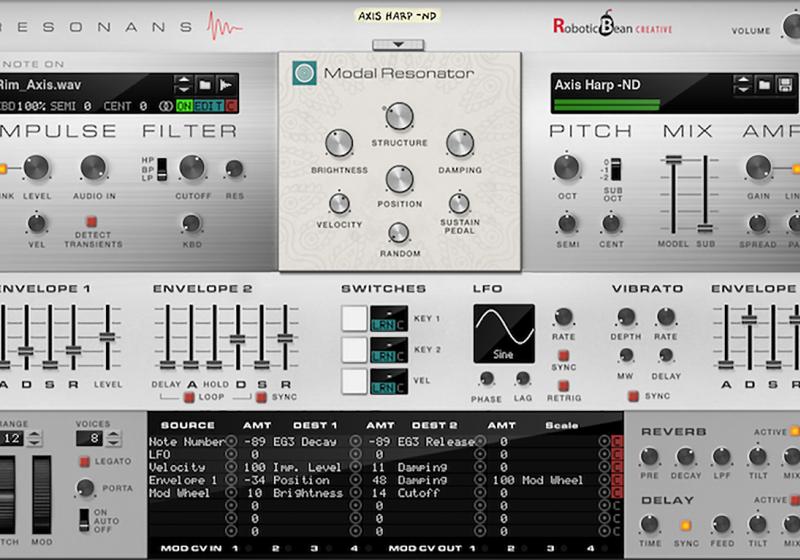Click the Modal Resonator logo icon

click(x=304, y=73)
